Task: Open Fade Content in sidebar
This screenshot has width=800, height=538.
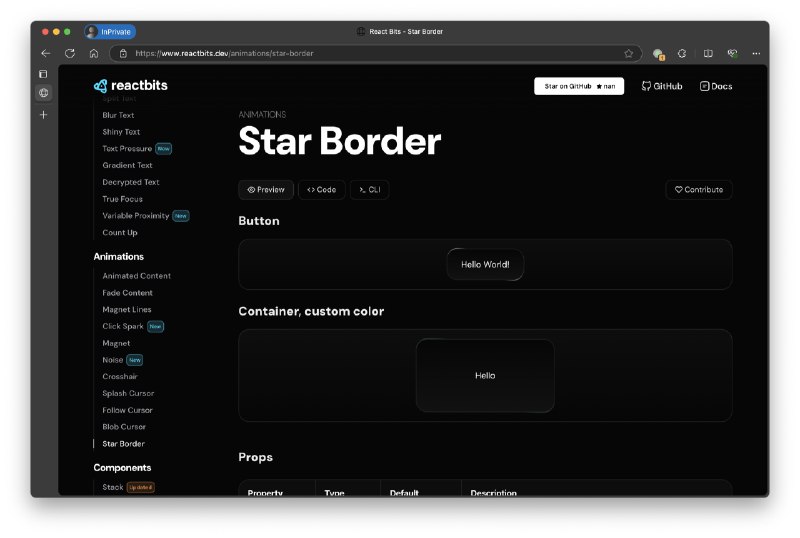Action: [127, 293]
